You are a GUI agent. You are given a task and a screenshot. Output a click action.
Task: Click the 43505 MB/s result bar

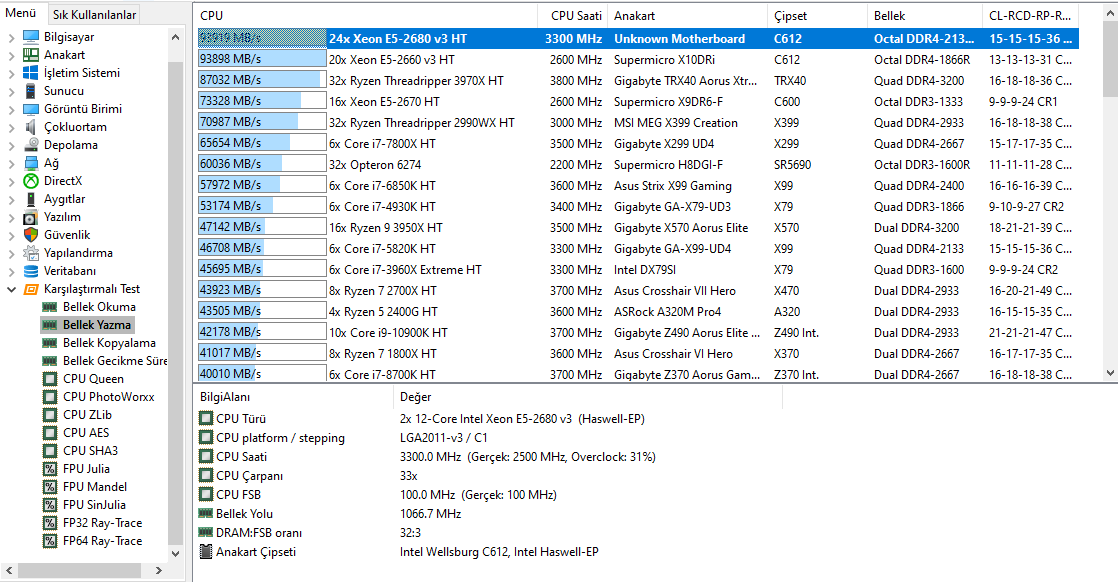[262, 311]
